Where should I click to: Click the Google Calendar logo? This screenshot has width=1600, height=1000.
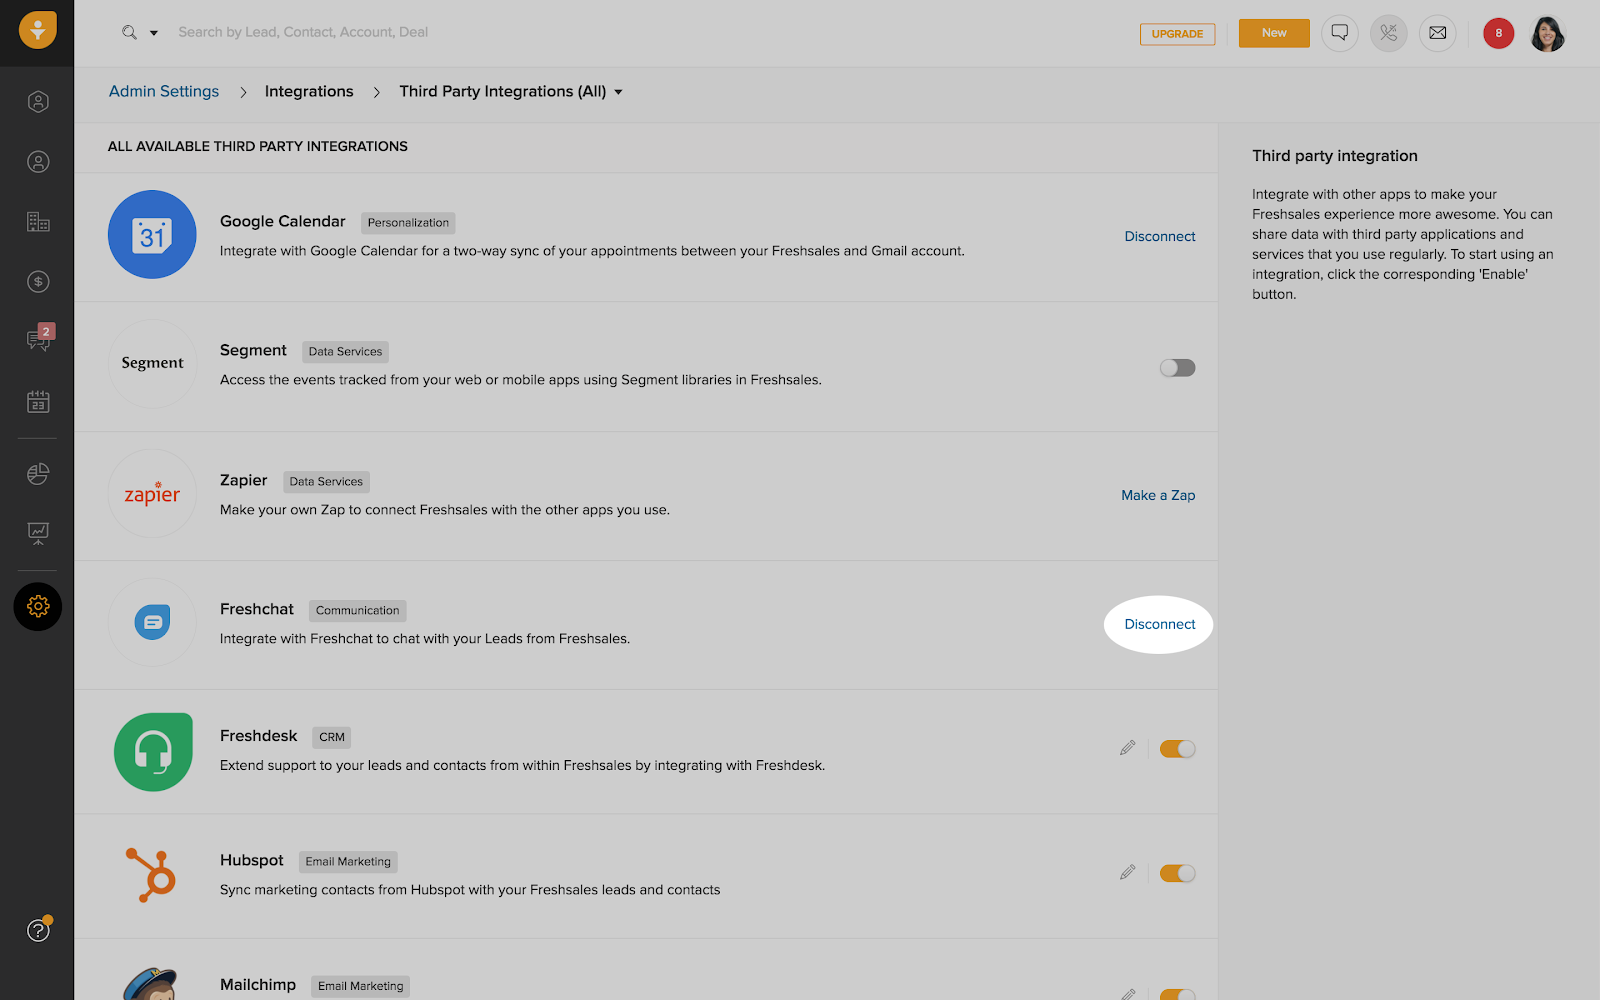tap(152, 235)
